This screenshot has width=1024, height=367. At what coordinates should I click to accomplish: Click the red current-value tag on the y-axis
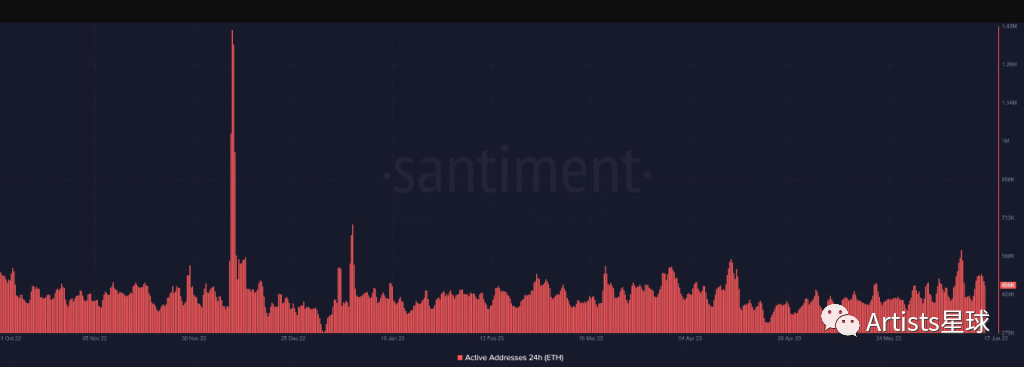1008,285
